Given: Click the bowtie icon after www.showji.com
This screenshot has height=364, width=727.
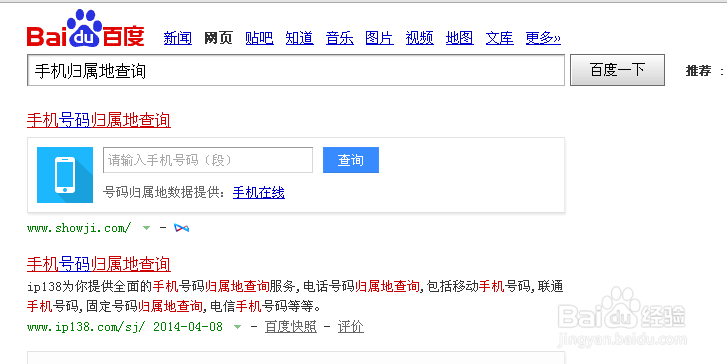Looking at the screenshot, I should point(181,228).
